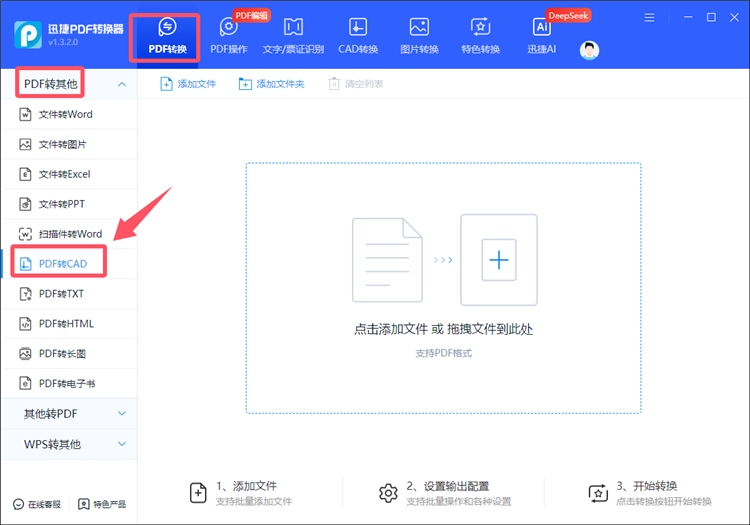Click the 迅捷PDF转换器 logo
The width and height of the screenshot is (750, 525).
(x=28, y=35)
